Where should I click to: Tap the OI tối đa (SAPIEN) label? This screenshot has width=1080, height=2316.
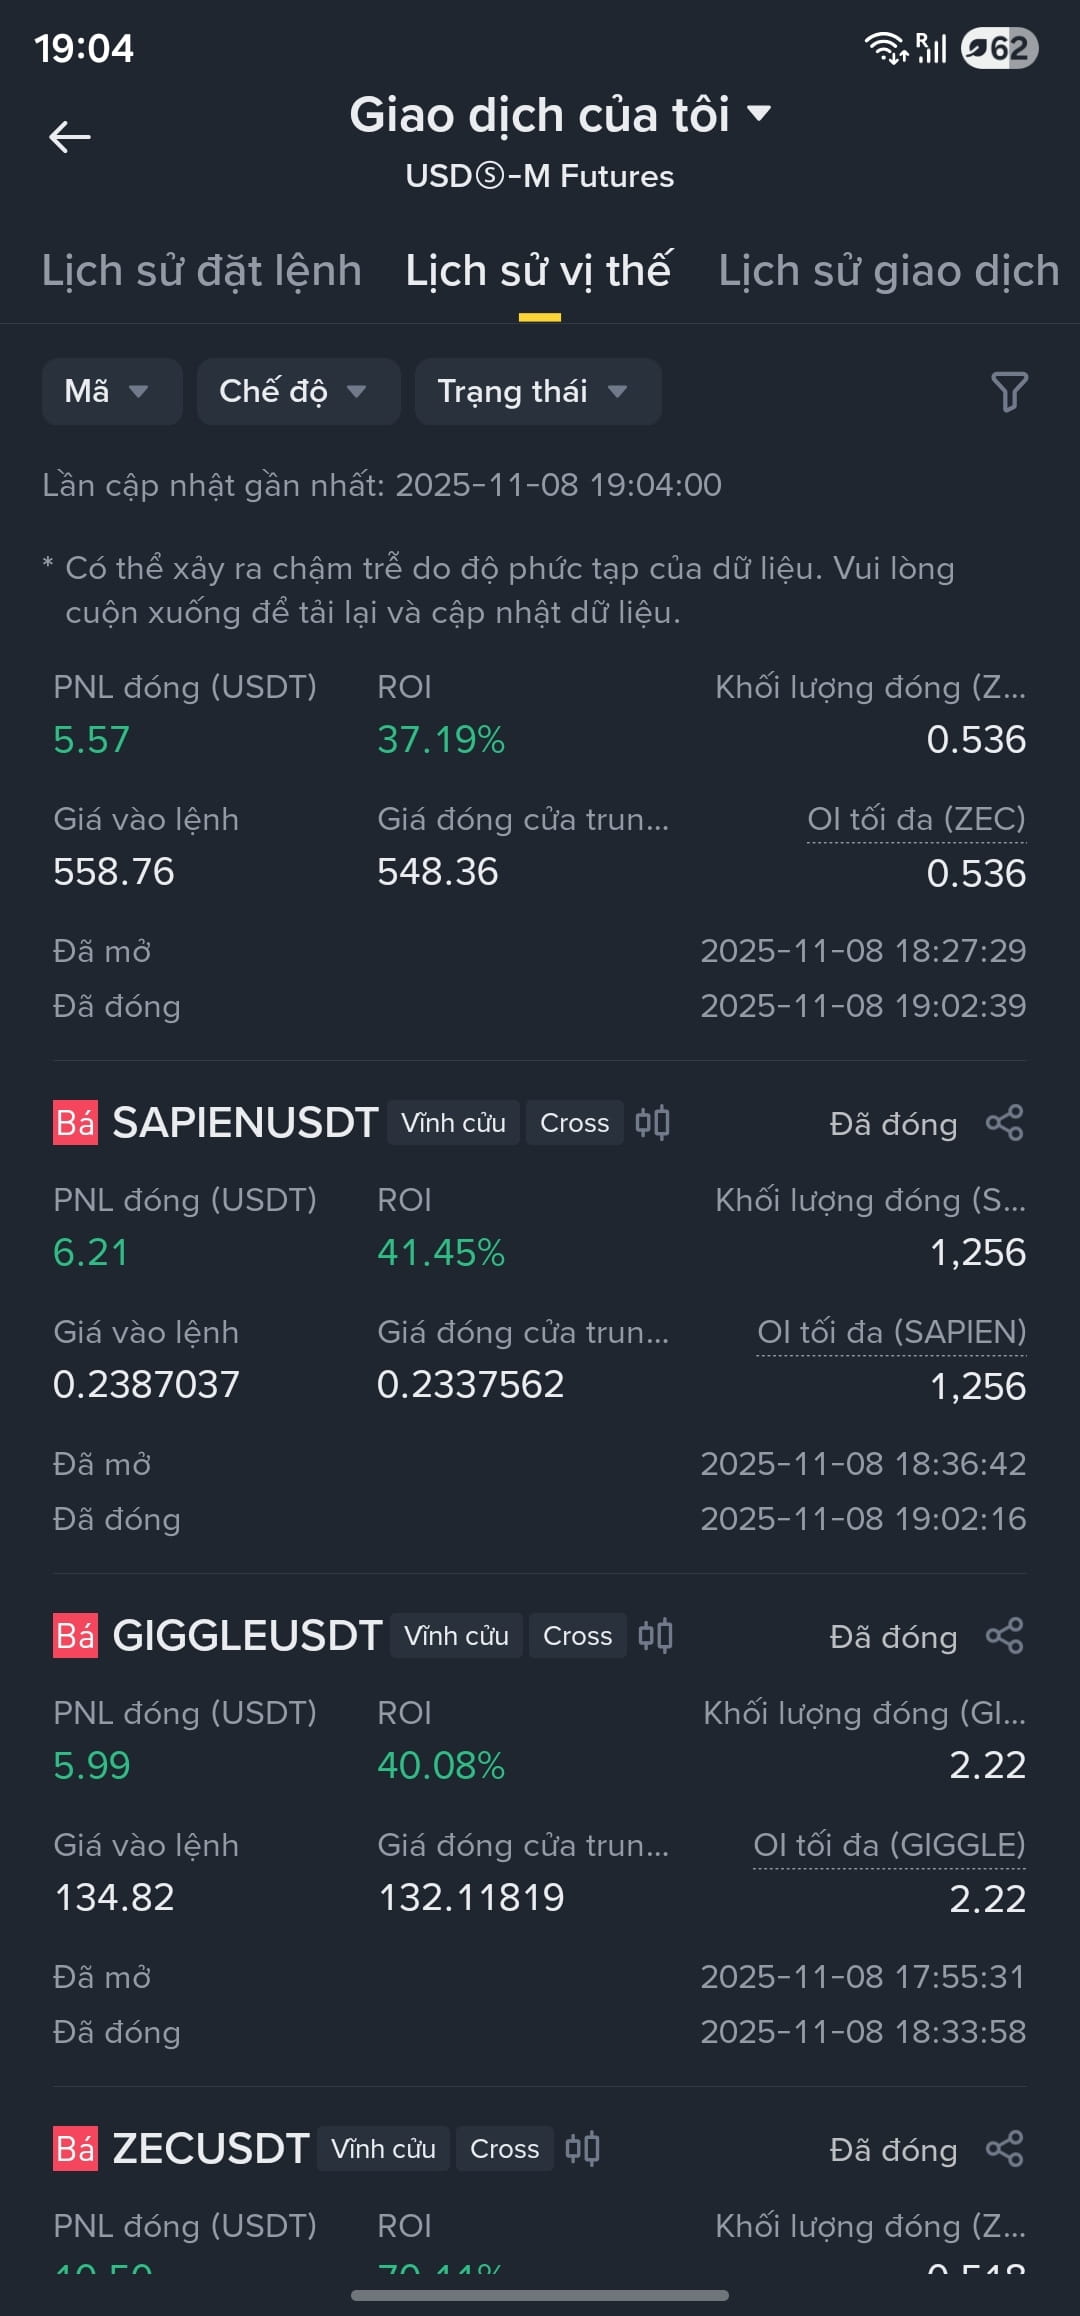pos(891,1333)
